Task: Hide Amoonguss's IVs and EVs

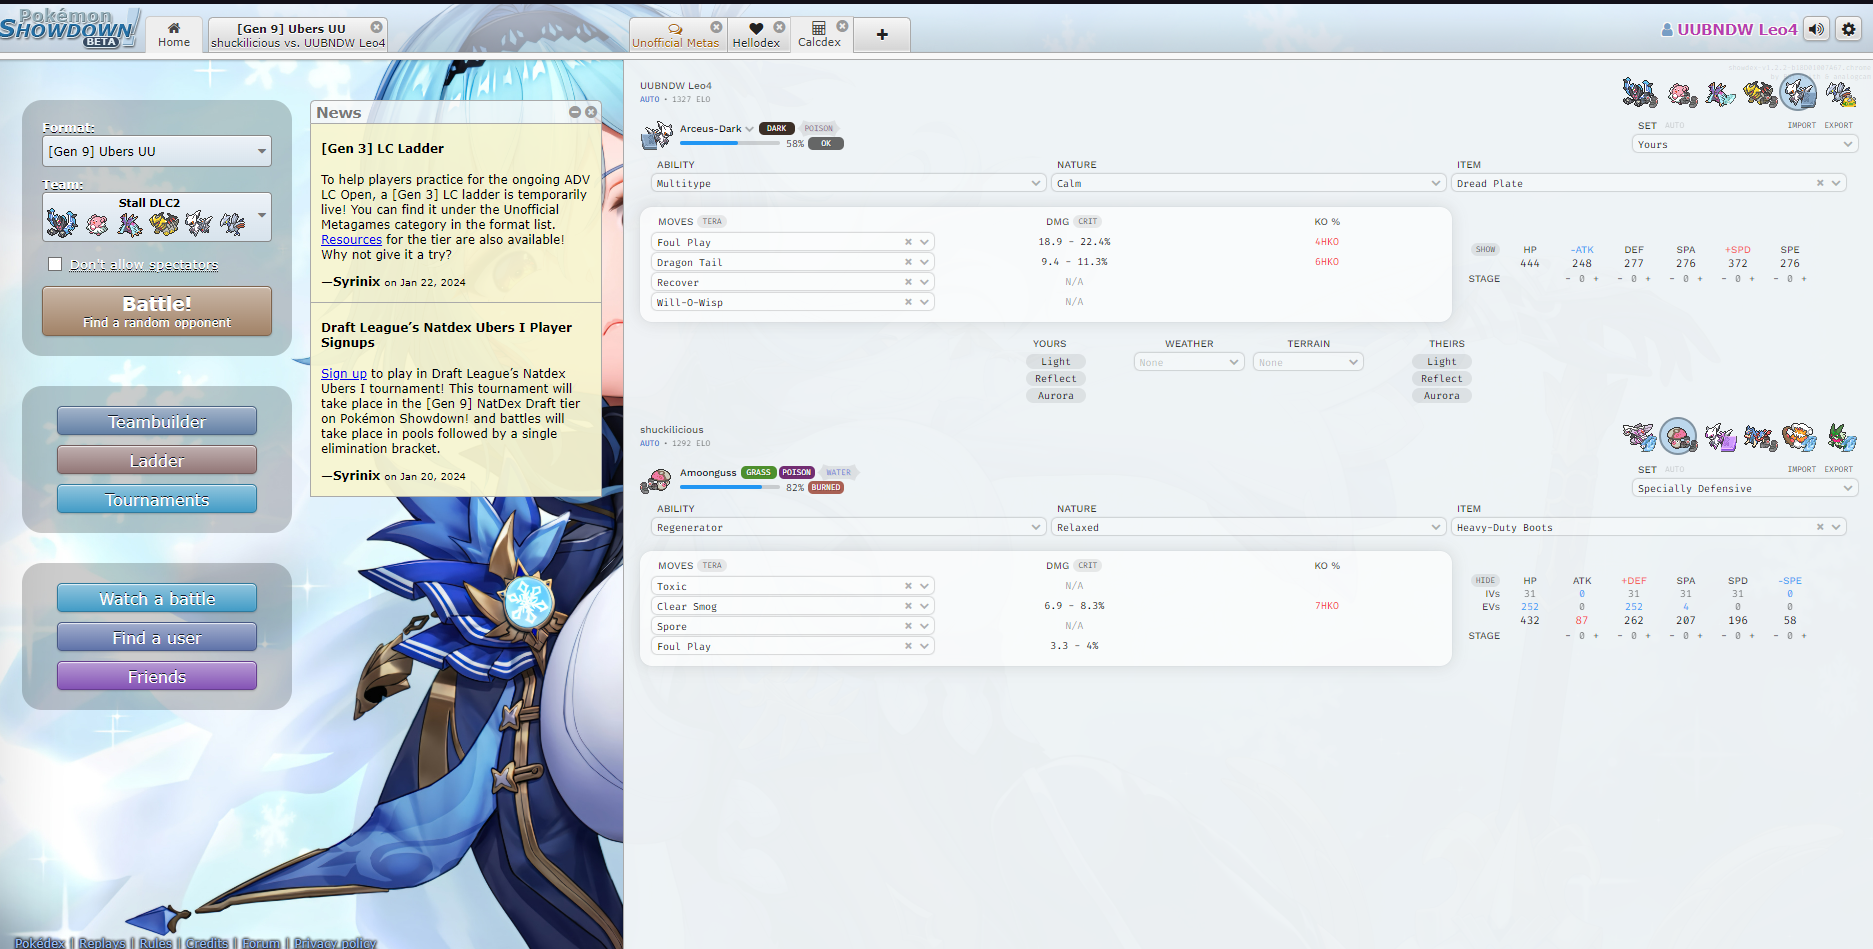Action: pyautogui.click(x=1486, y=580)
